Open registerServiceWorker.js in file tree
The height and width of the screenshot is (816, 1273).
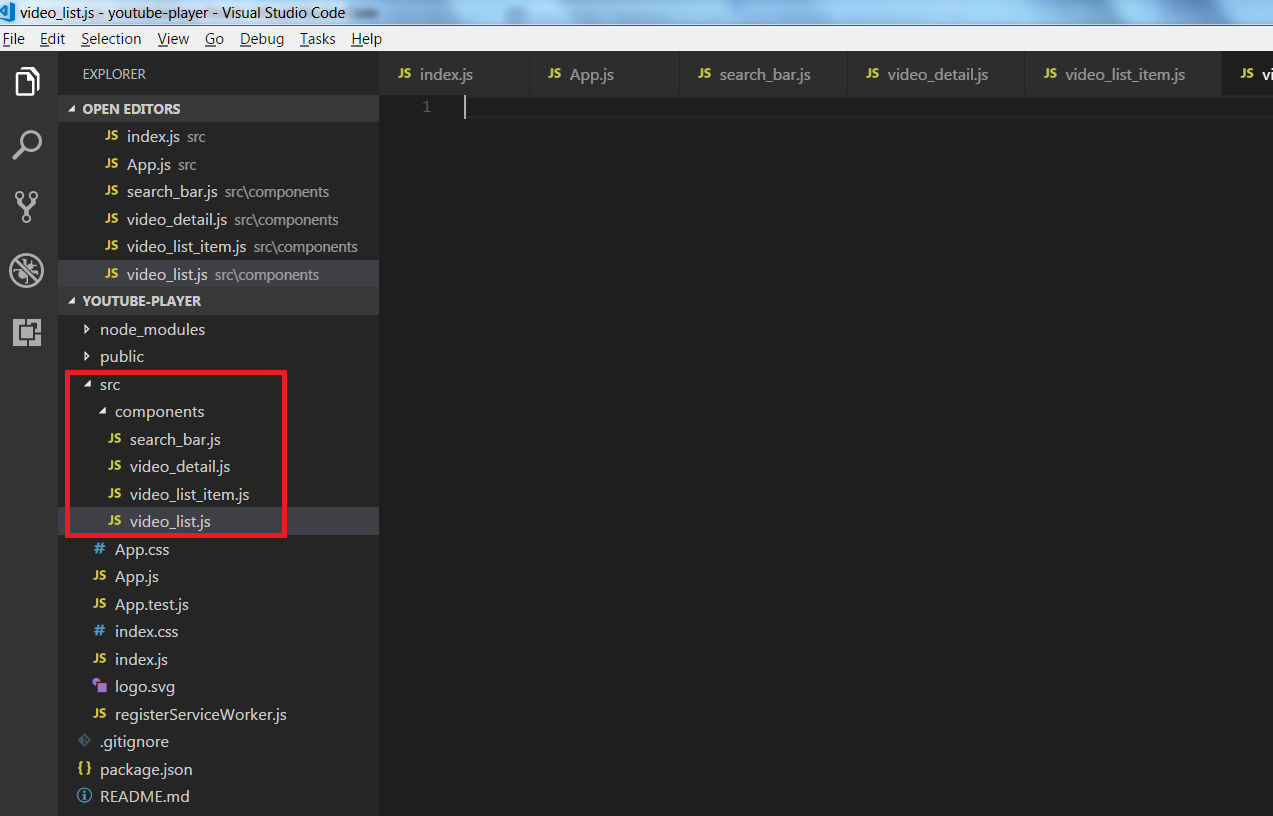218,714
